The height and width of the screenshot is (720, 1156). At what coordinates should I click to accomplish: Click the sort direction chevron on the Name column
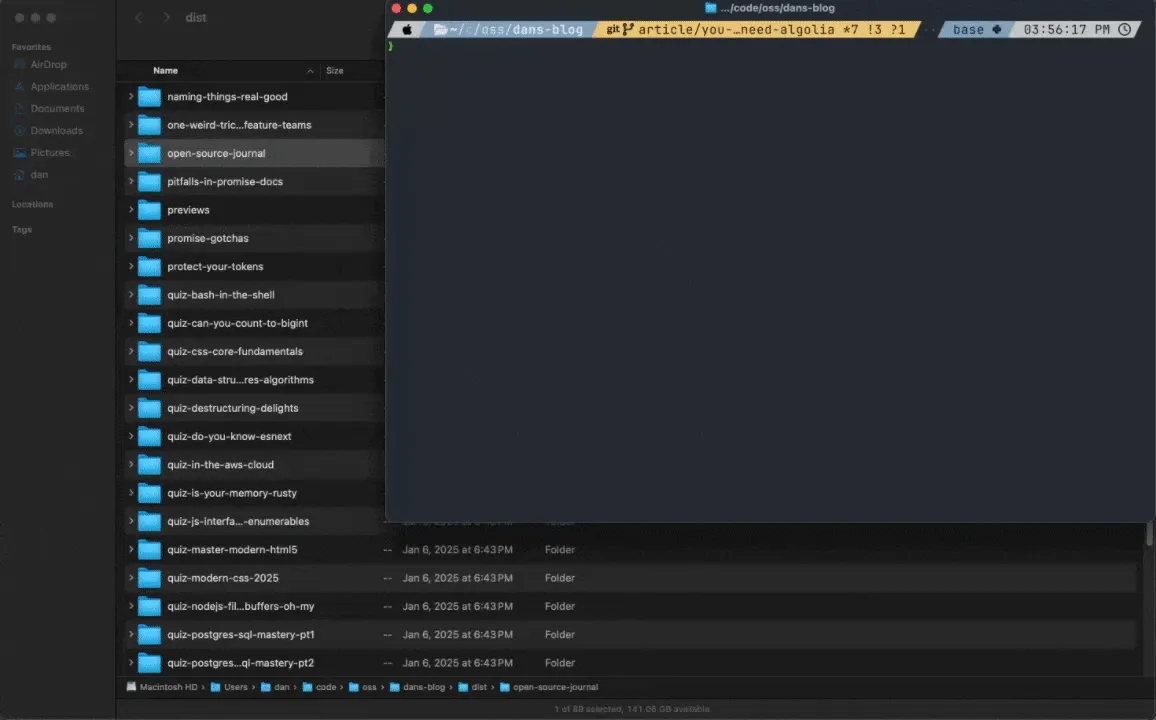click(x=310, y=70)
